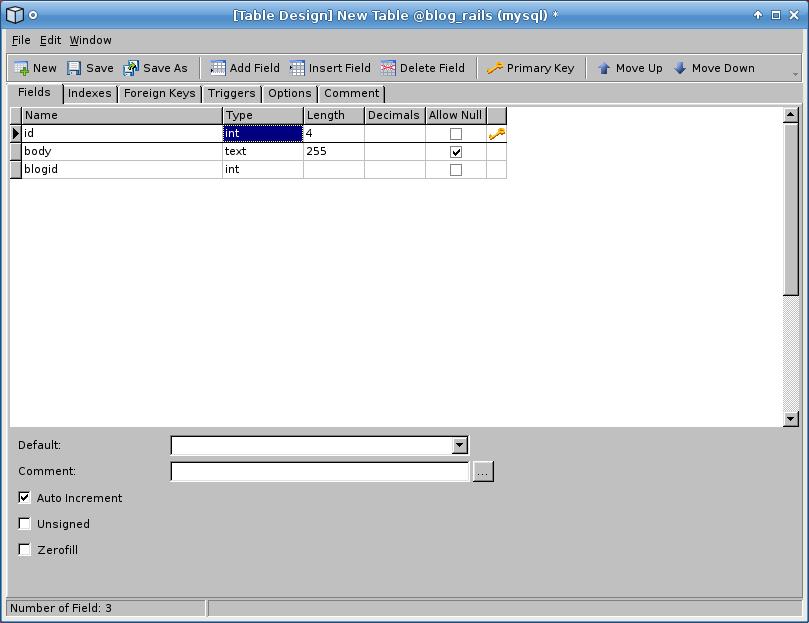Select the 'blogid' name cell

point(122,169)
